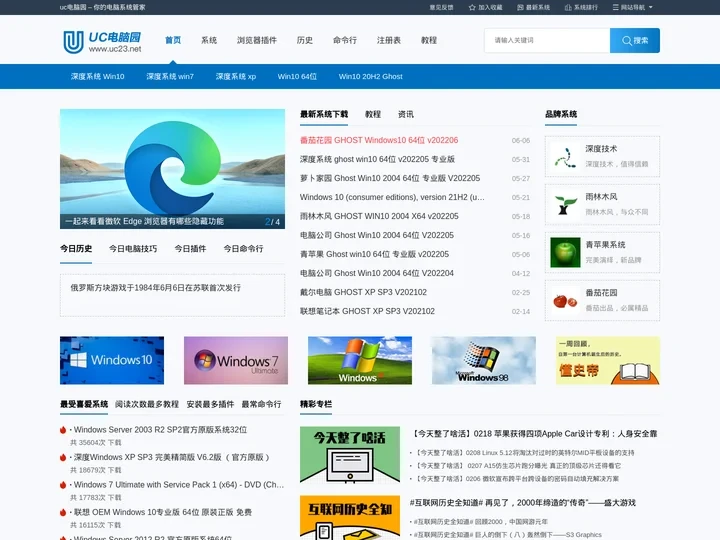Click the 雨林木风 sprout brand icon
720x540 pixels.
click(565, 205)
